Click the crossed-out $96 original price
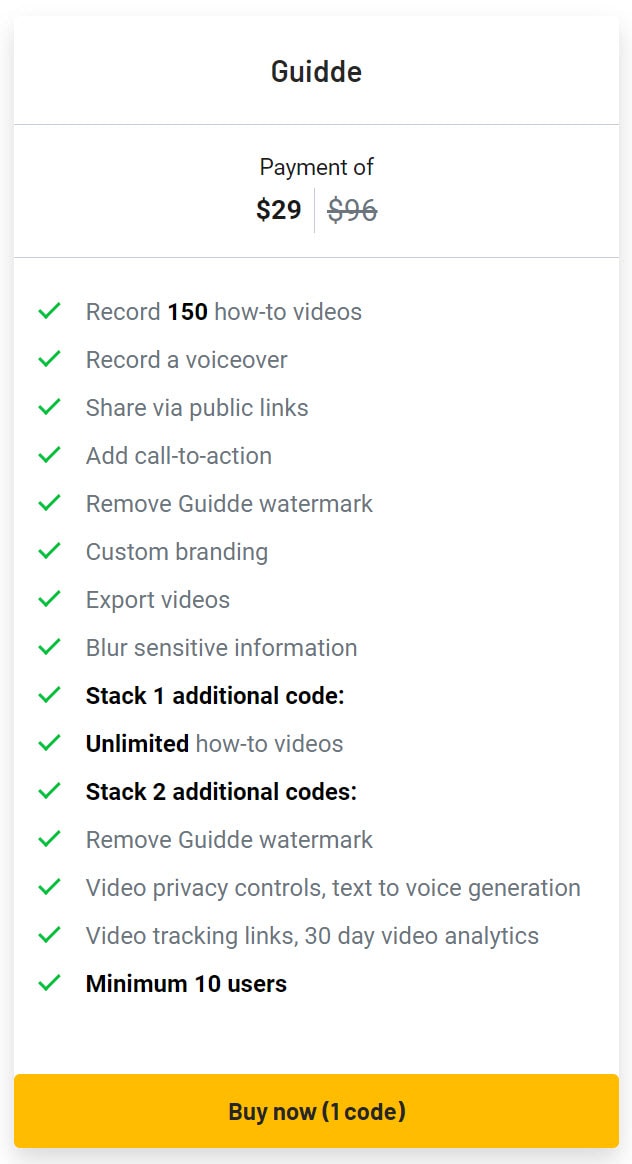 pyautogui.click(x=352, y=210)
